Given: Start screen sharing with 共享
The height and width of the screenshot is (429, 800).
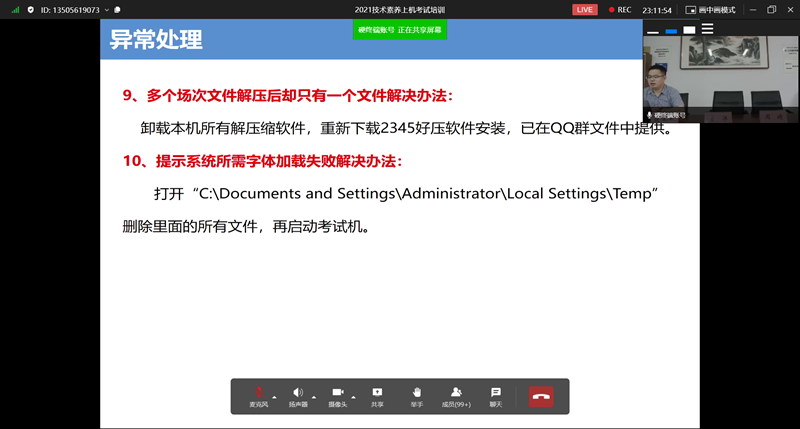Looking at the screenshot, I should (x=377, y=395).
